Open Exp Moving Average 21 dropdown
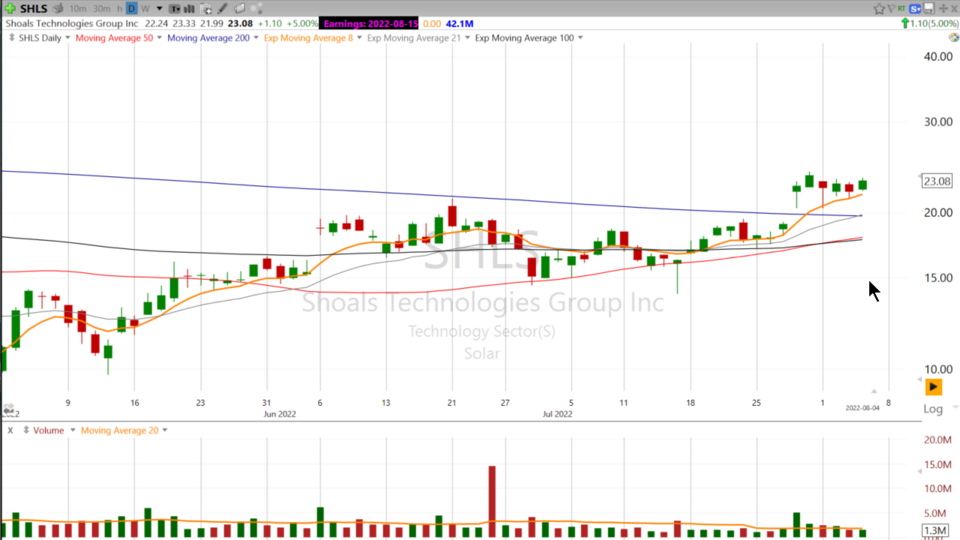 pos(467,38)
